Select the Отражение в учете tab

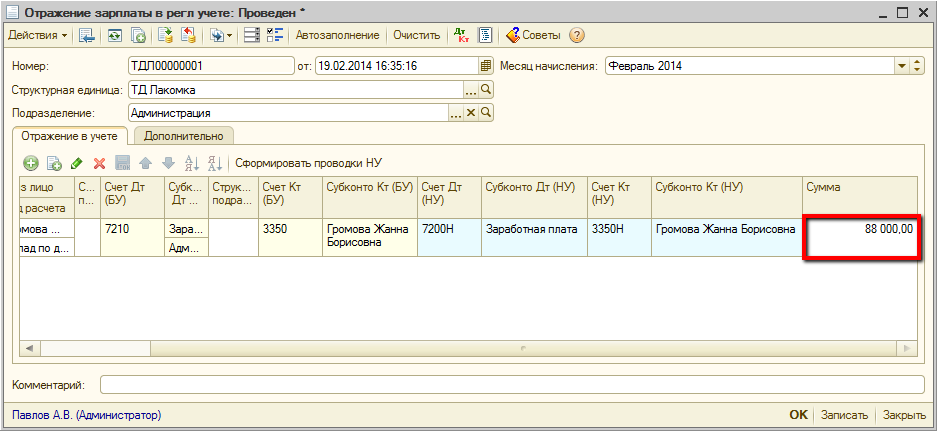[70, 136]
